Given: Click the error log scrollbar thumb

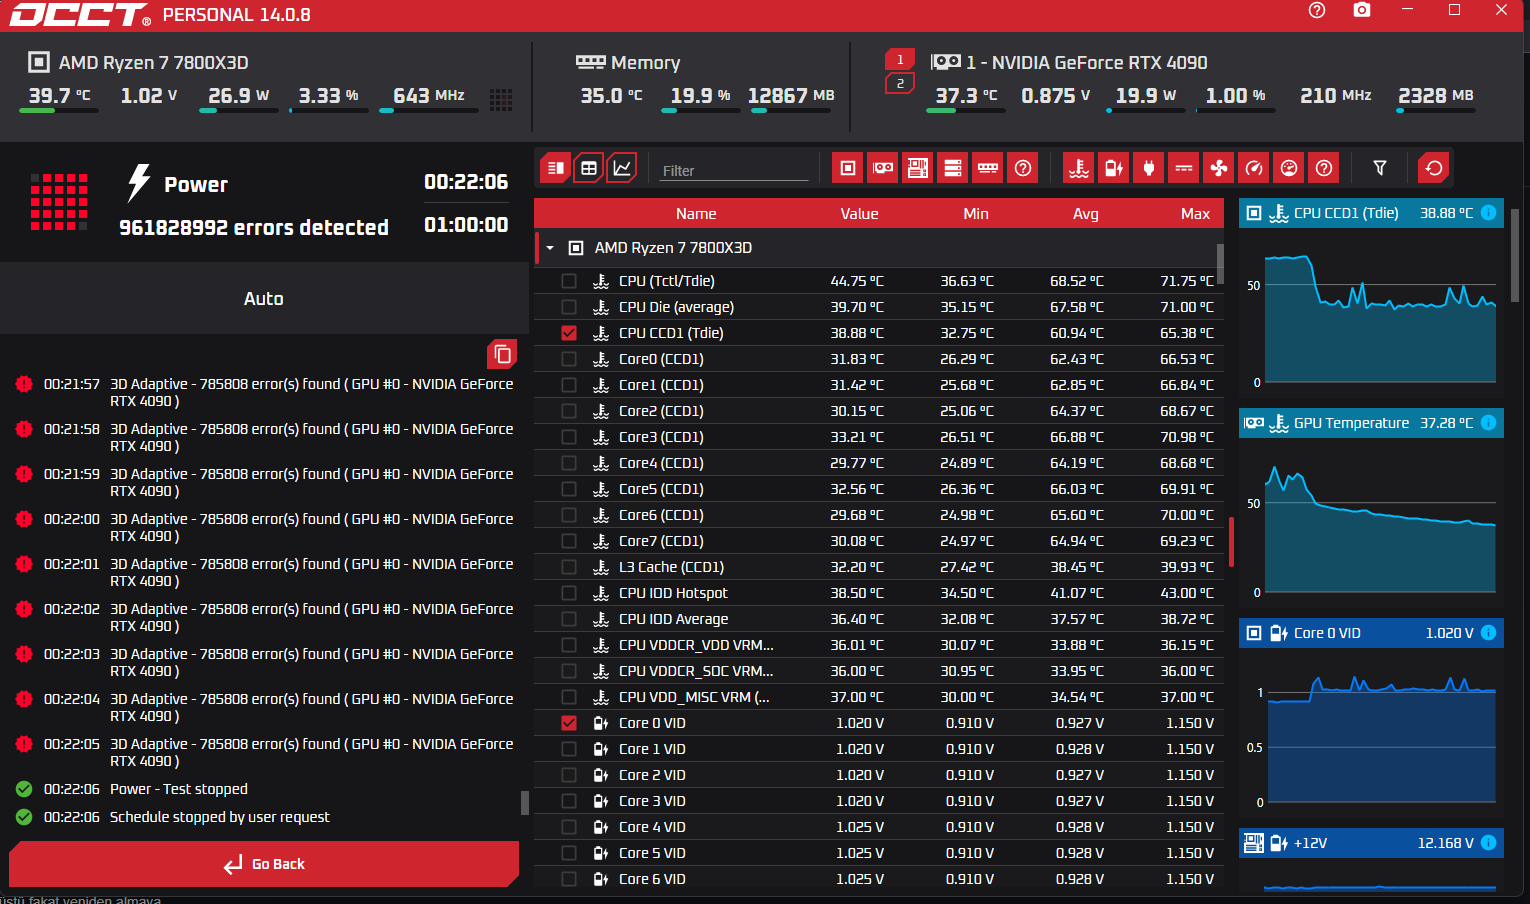Looking at the screenshot, I should (524, 803).
